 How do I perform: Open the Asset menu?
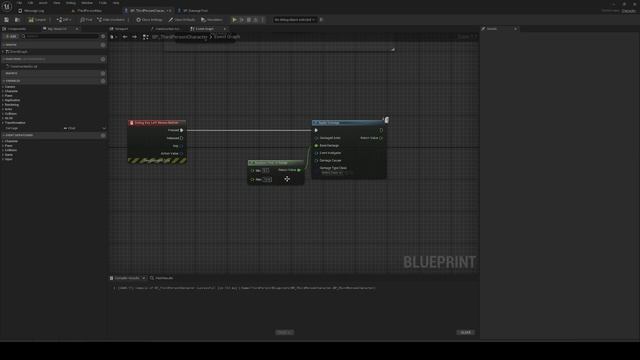[43, 3]
